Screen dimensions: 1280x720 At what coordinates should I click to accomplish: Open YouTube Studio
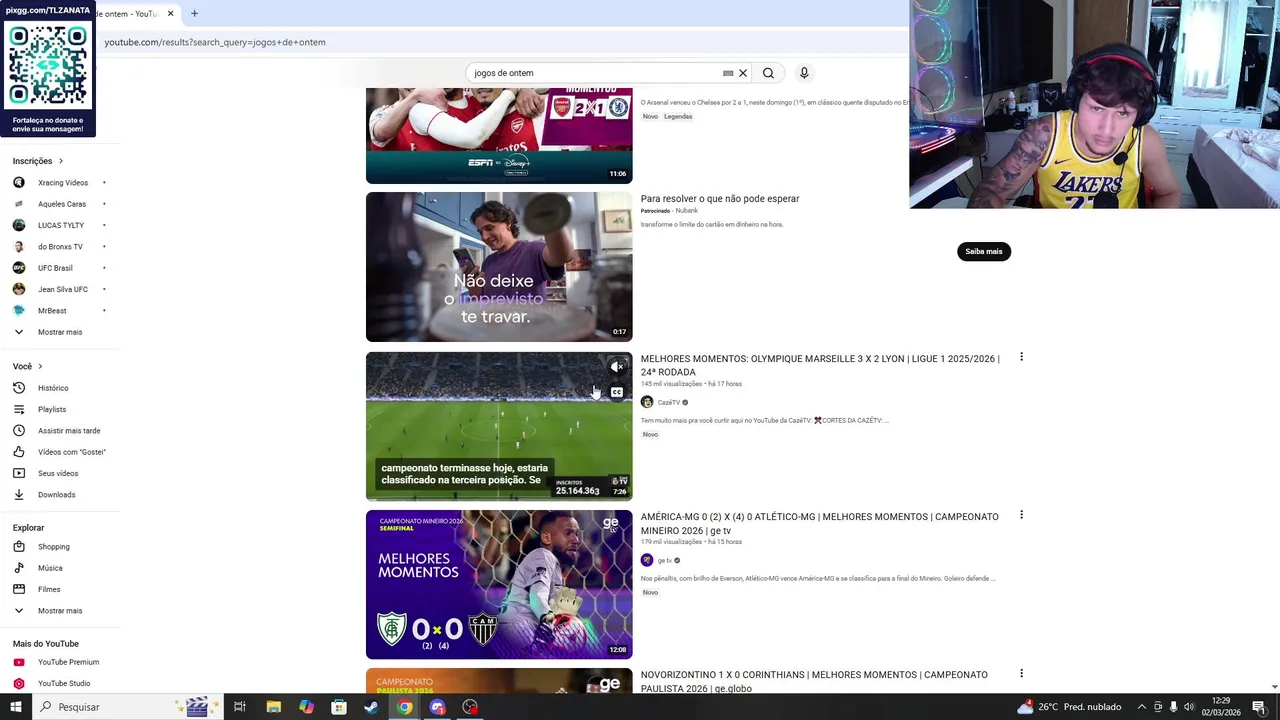(64, 683)
